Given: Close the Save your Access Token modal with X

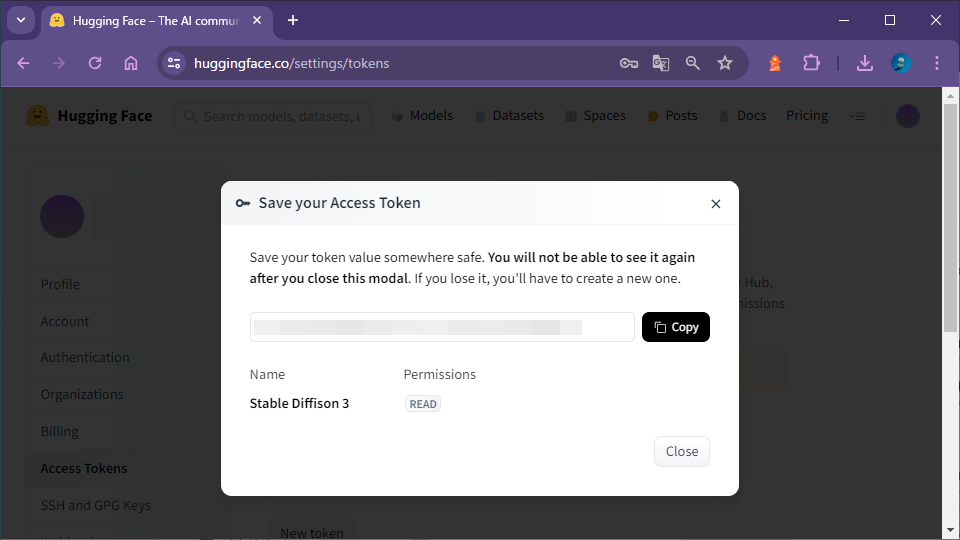Looking at the screenshot, I should [x=715, y=204].
